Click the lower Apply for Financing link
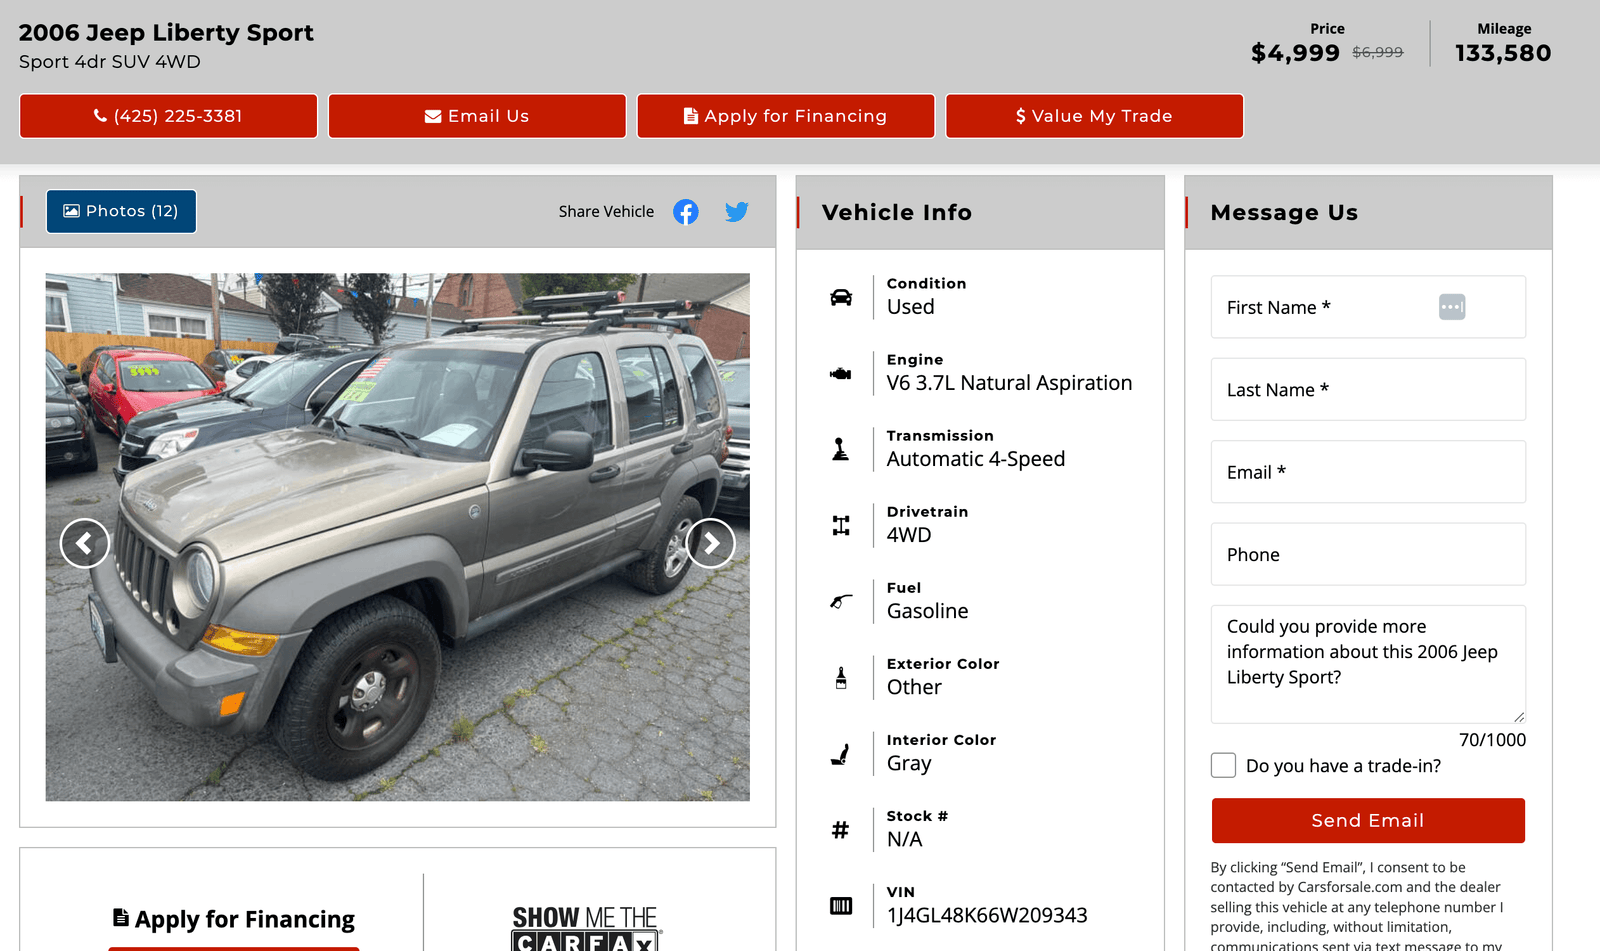The width and height of the screenshot is (1600, 951). pyautogui.click(x=234, y=919)
